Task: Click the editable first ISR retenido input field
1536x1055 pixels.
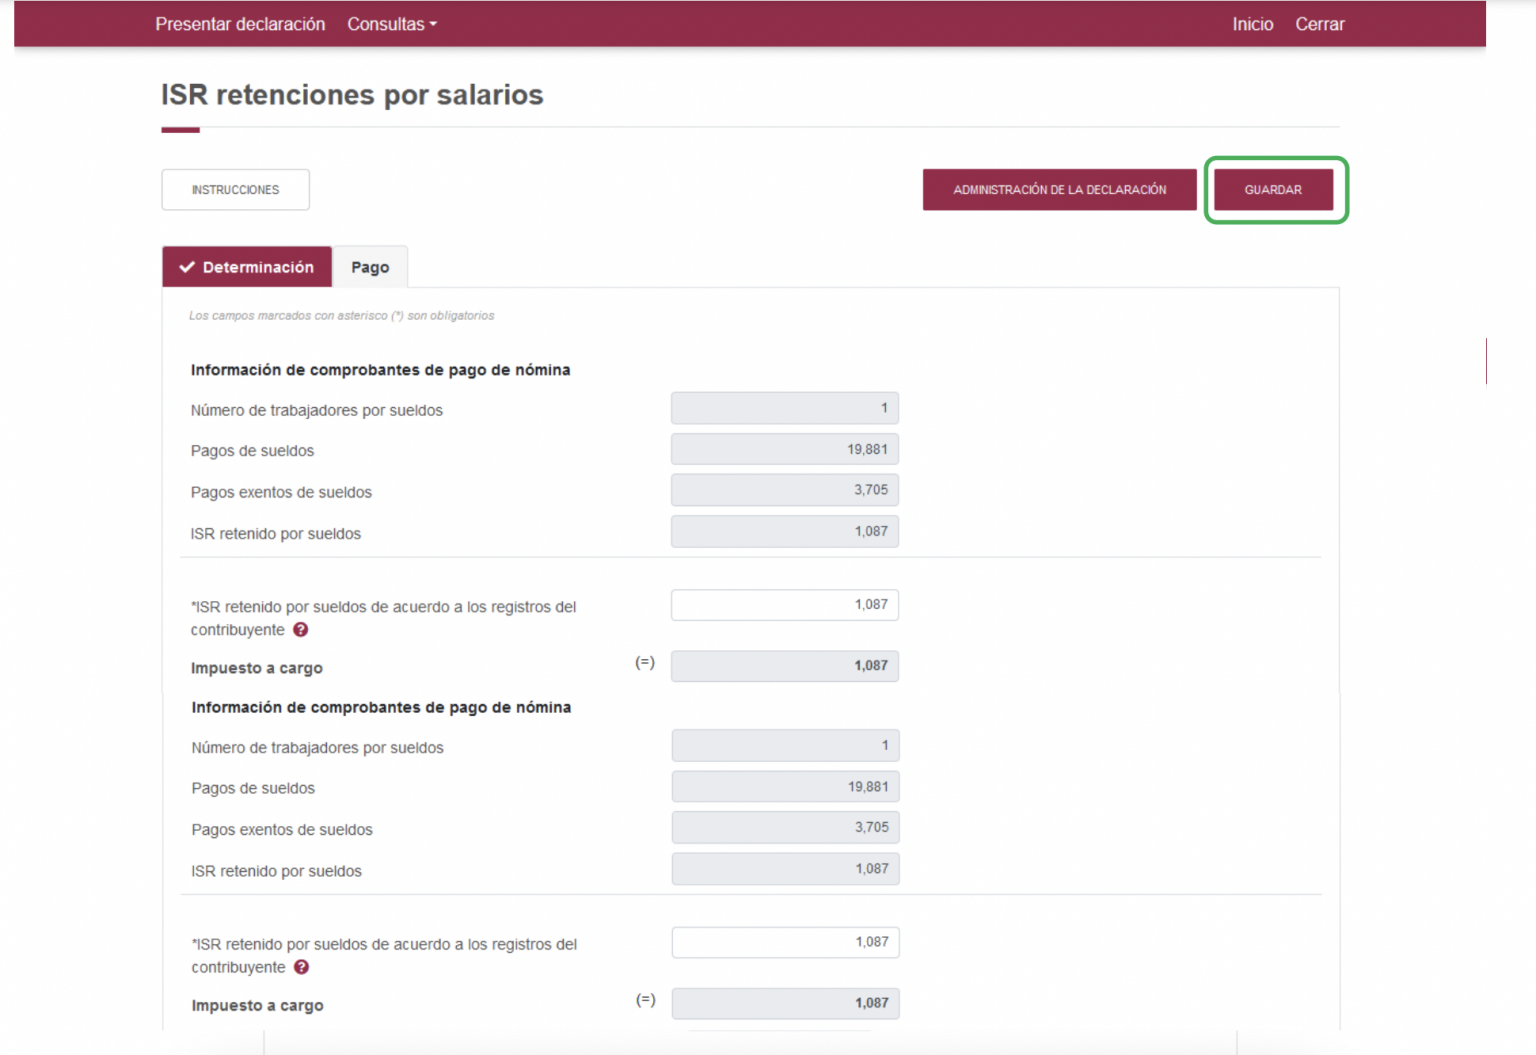Action: tap(784, 604)
